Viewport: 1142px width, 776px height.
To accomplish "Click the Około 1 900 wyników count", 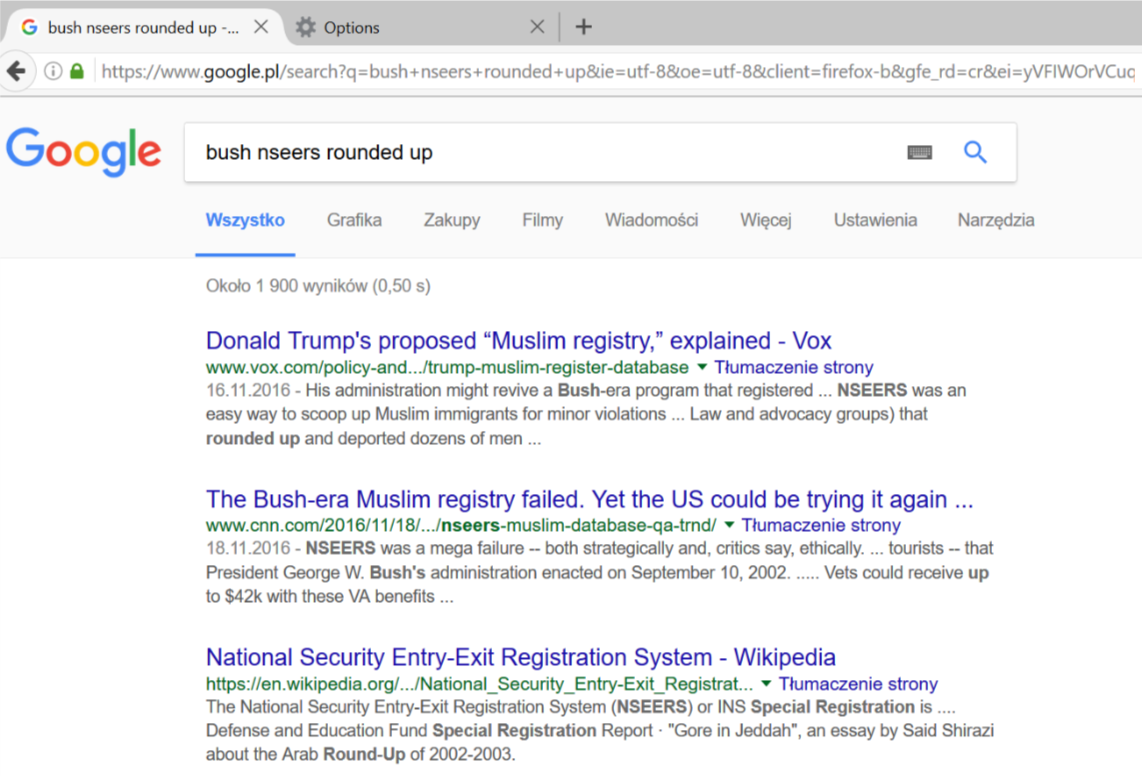I will click(x=318, y=286).
